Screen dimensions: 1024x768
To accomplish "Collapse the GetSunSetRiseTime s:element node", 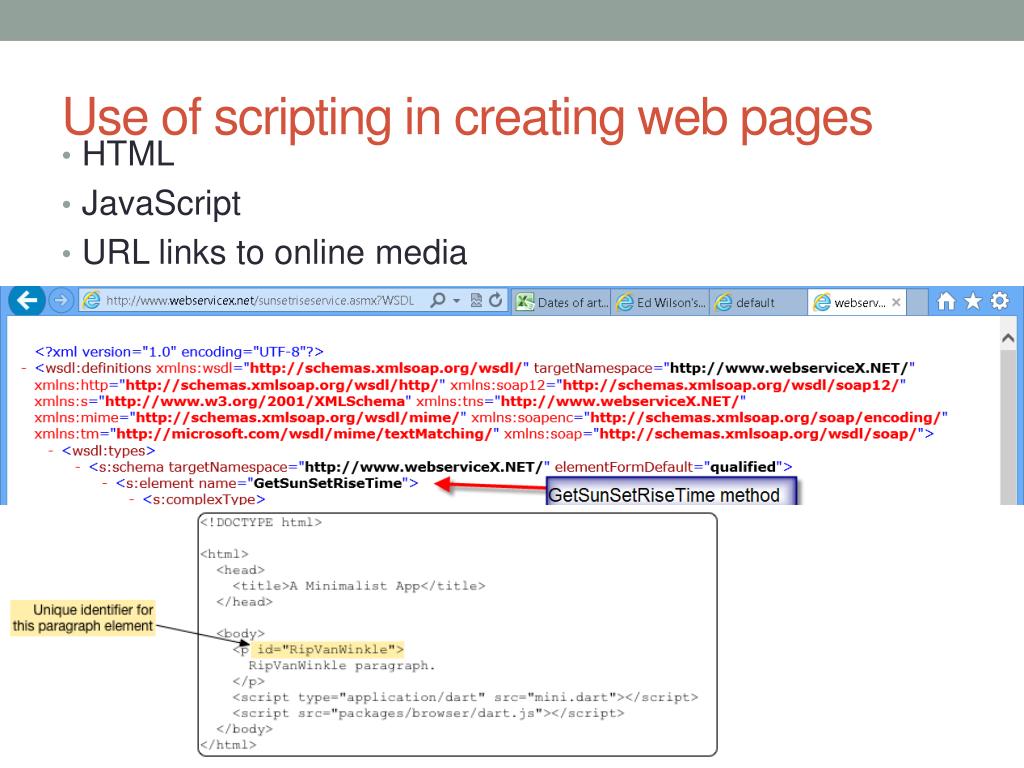I will [105, 484].
